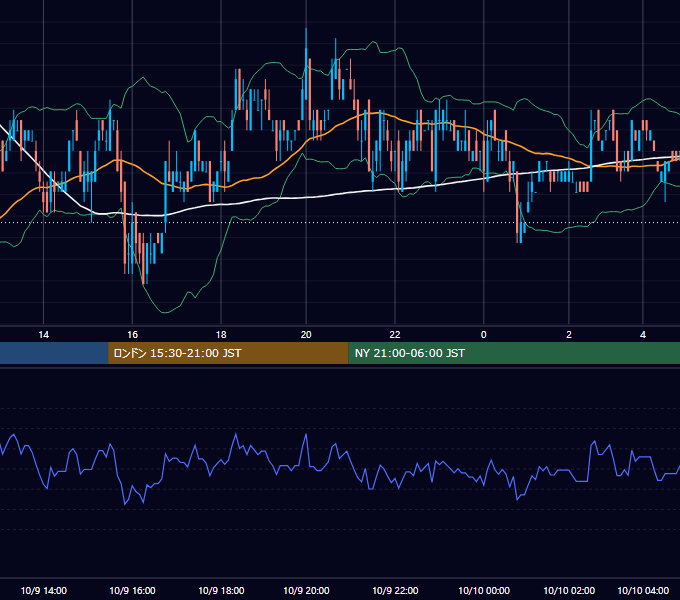The width and height of the screenshot is (680, 600).
Task: Click the NY 21:00-06:00 JST session bar
Action: pyautogui.click(x=514, y=353)
